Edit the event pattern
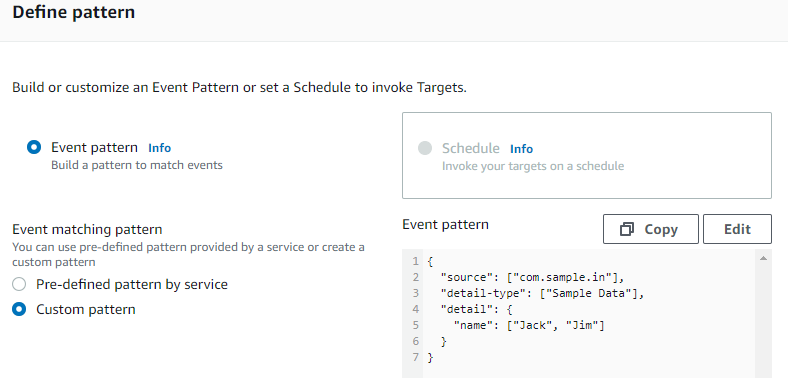This screenshot has height=378, width=788. point(737,229)
